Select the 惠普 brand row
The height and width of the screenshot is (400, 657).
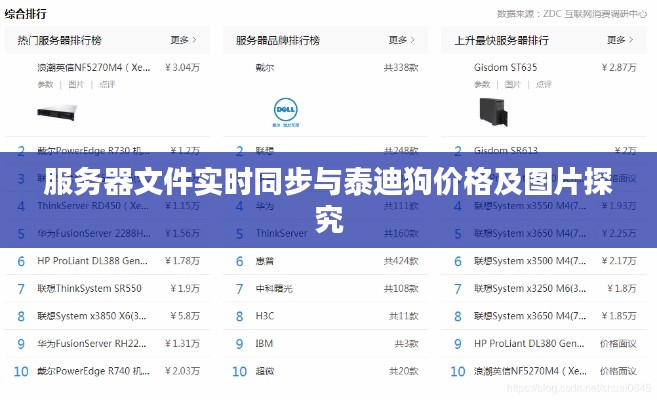[x=326, y=261]
